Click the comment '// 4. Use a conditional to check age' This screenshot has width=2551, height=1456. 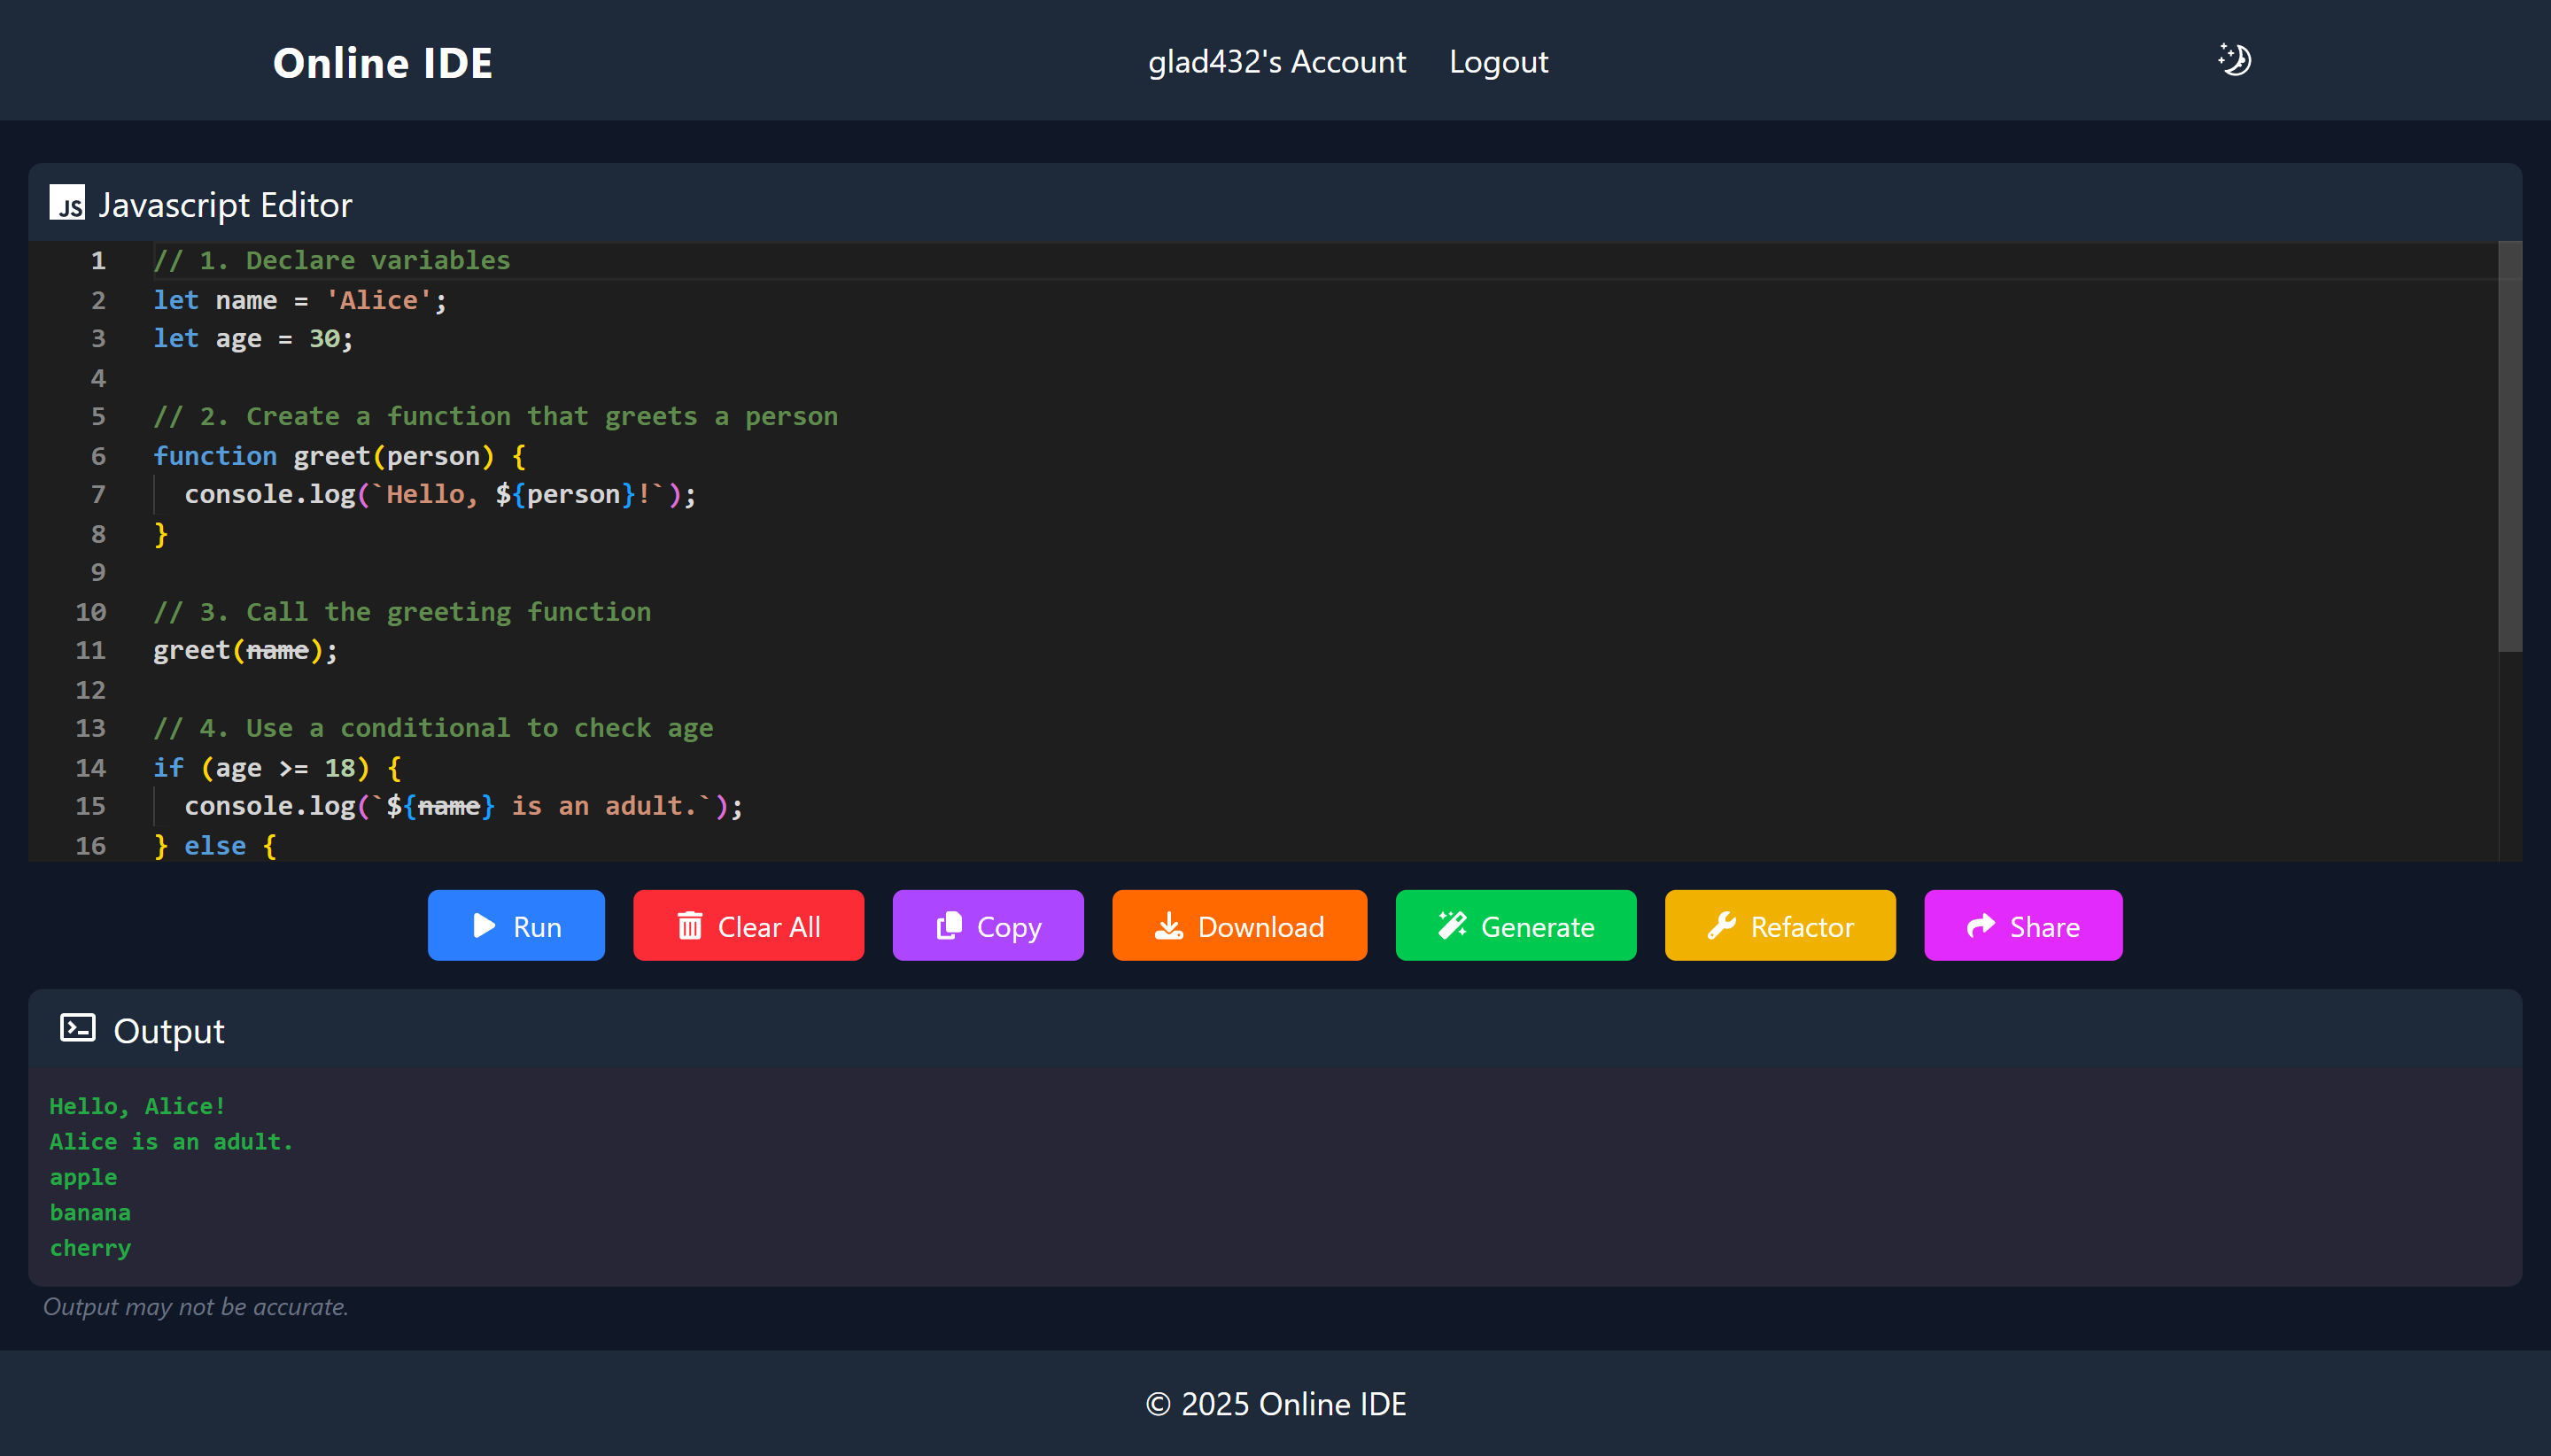(x=433, y=729)
